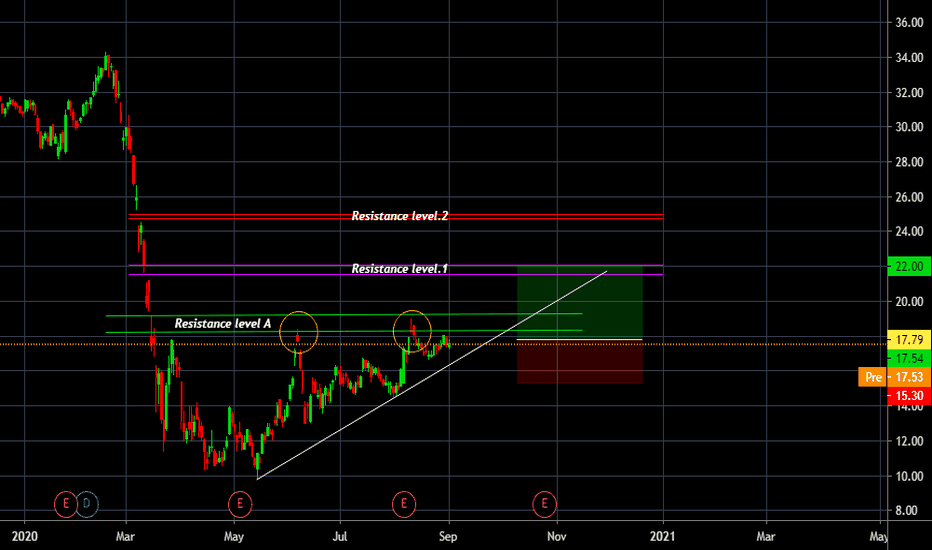Open the earnings E marker between Jul and Sep

coord(404,504)
